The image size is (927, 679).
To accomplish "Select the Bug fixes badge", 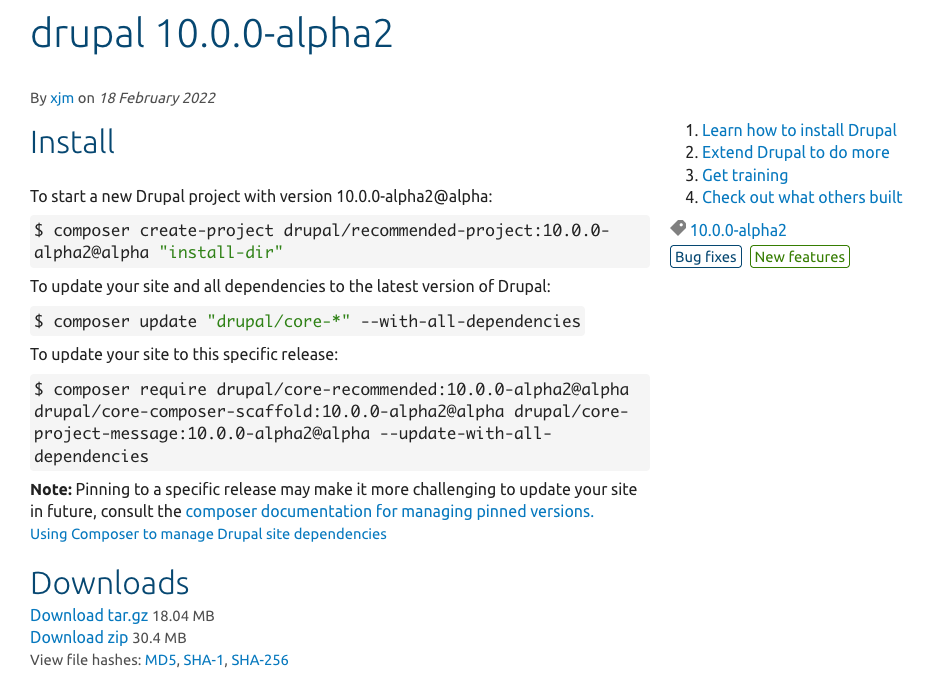I will coord(706,257).
